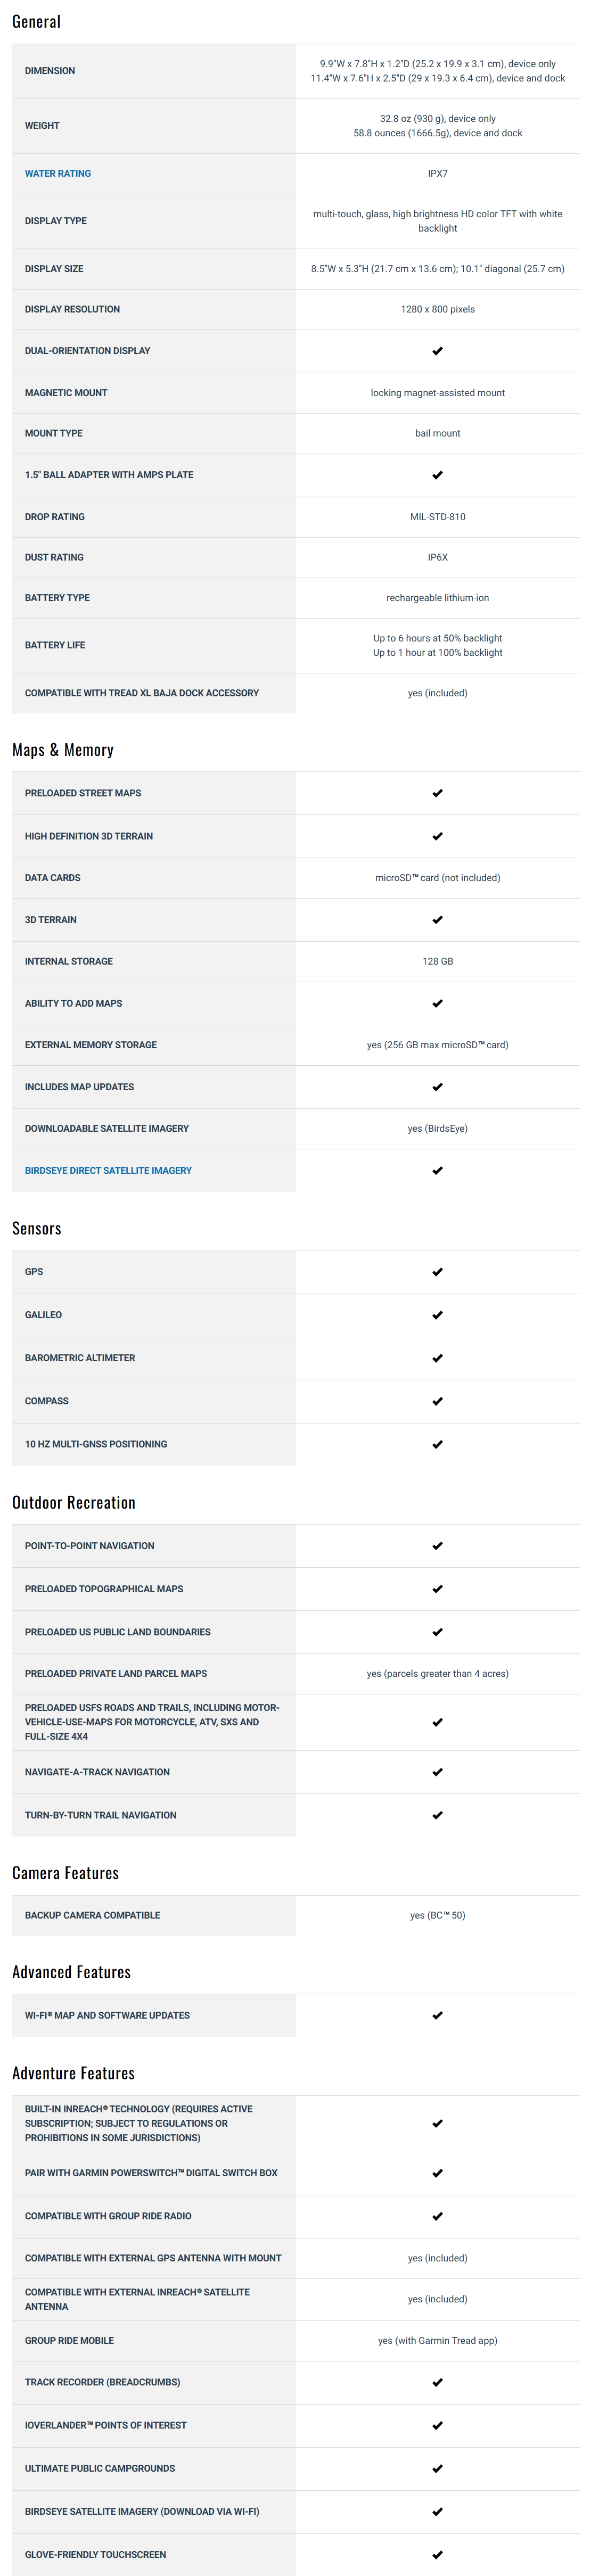This screenshot has width=607, height=2576.
Task: Click the Navigate-A-Track Navigation checkmark
Action: (437, 1772)
